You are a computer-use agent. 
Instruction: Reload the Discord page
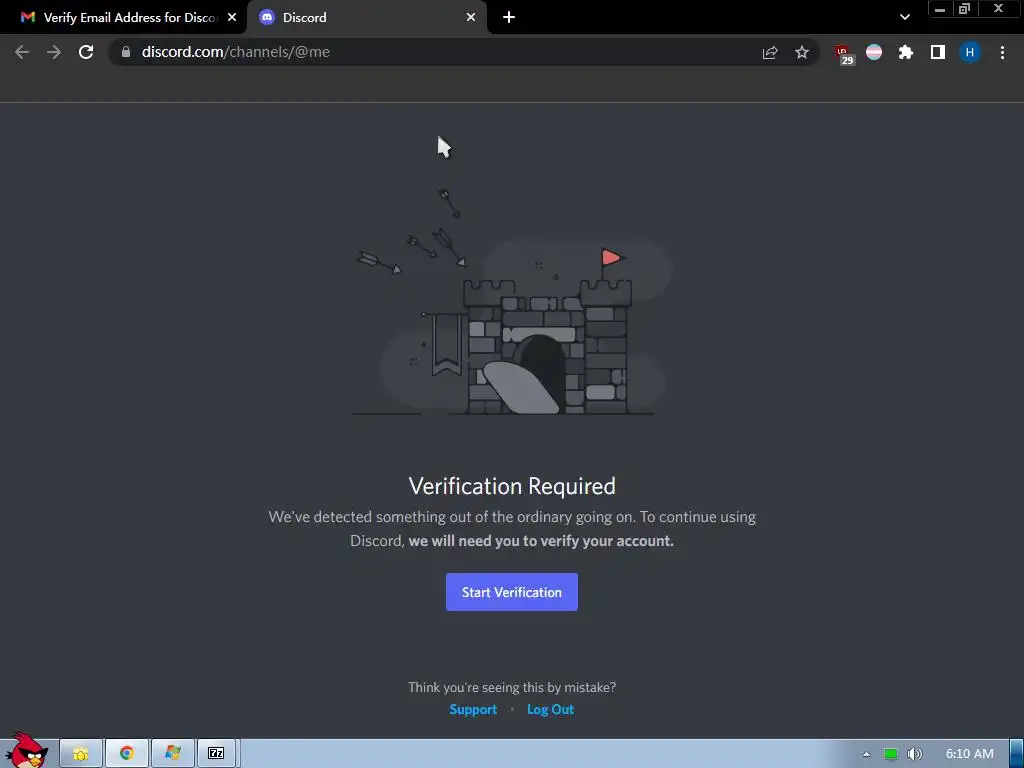coord(86,52)
